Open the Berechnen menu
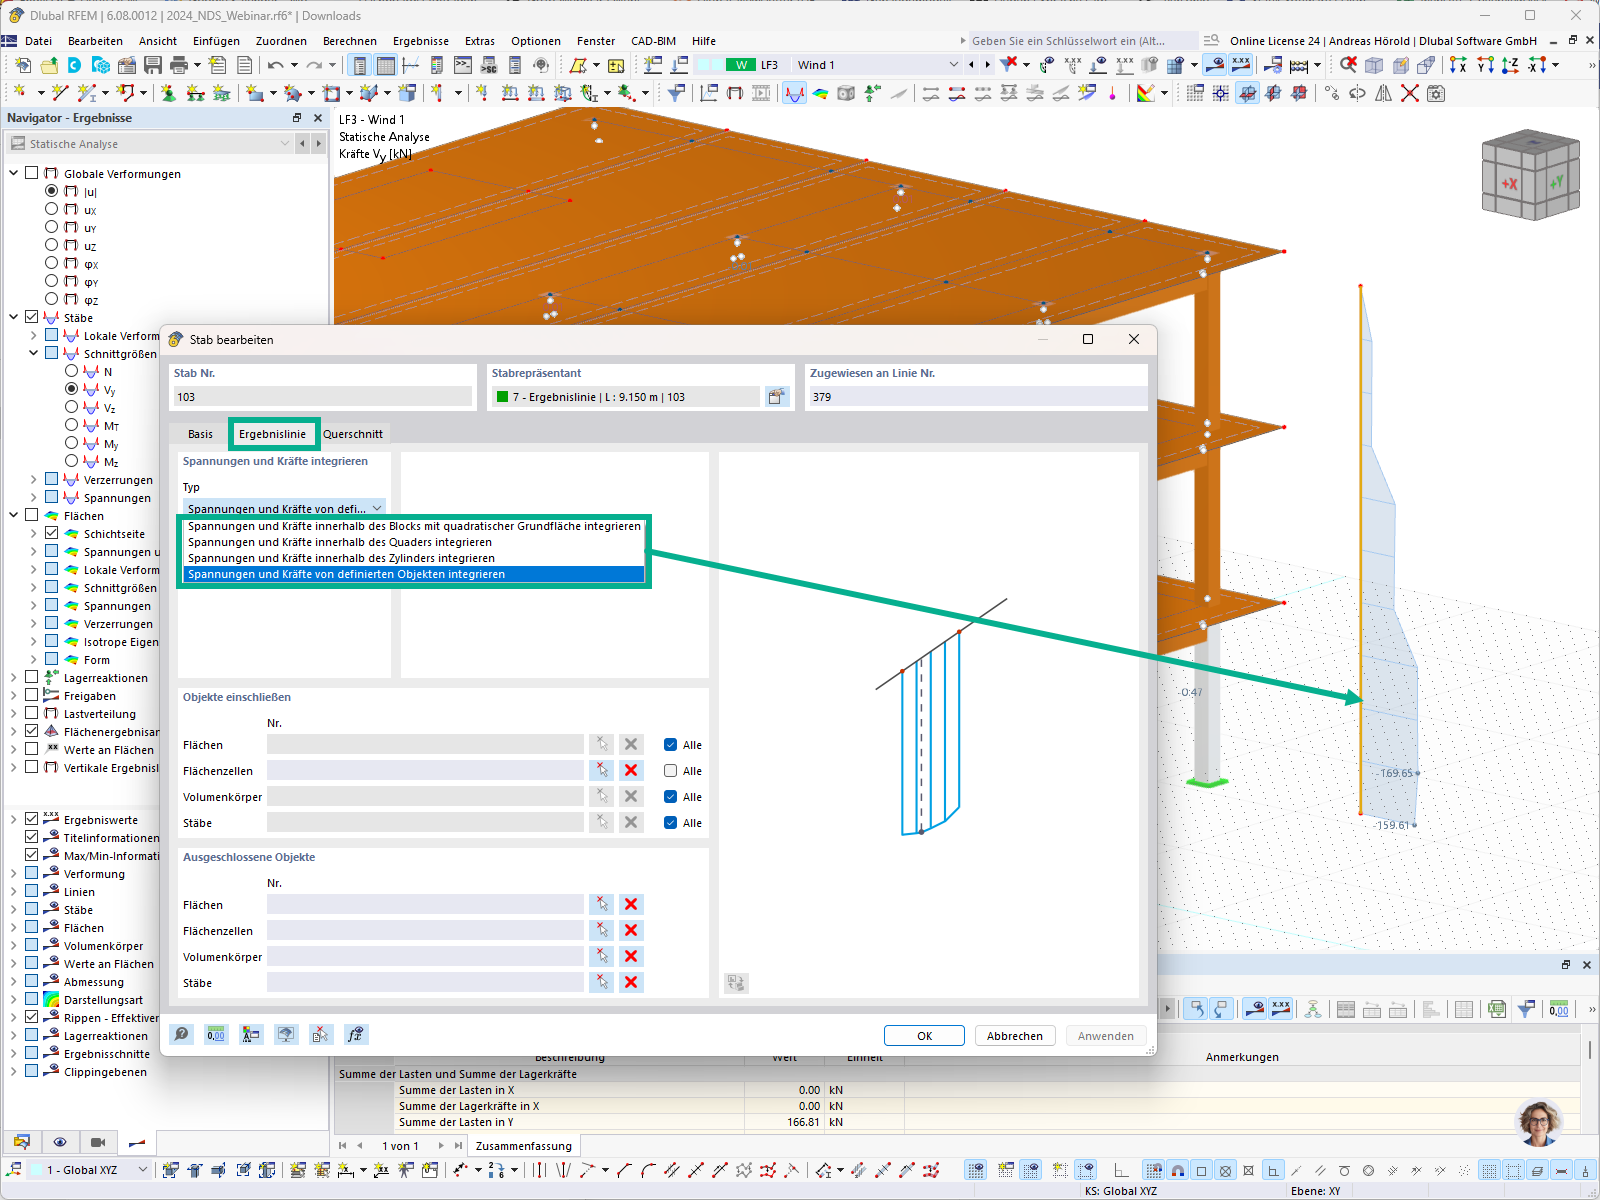 350,41
